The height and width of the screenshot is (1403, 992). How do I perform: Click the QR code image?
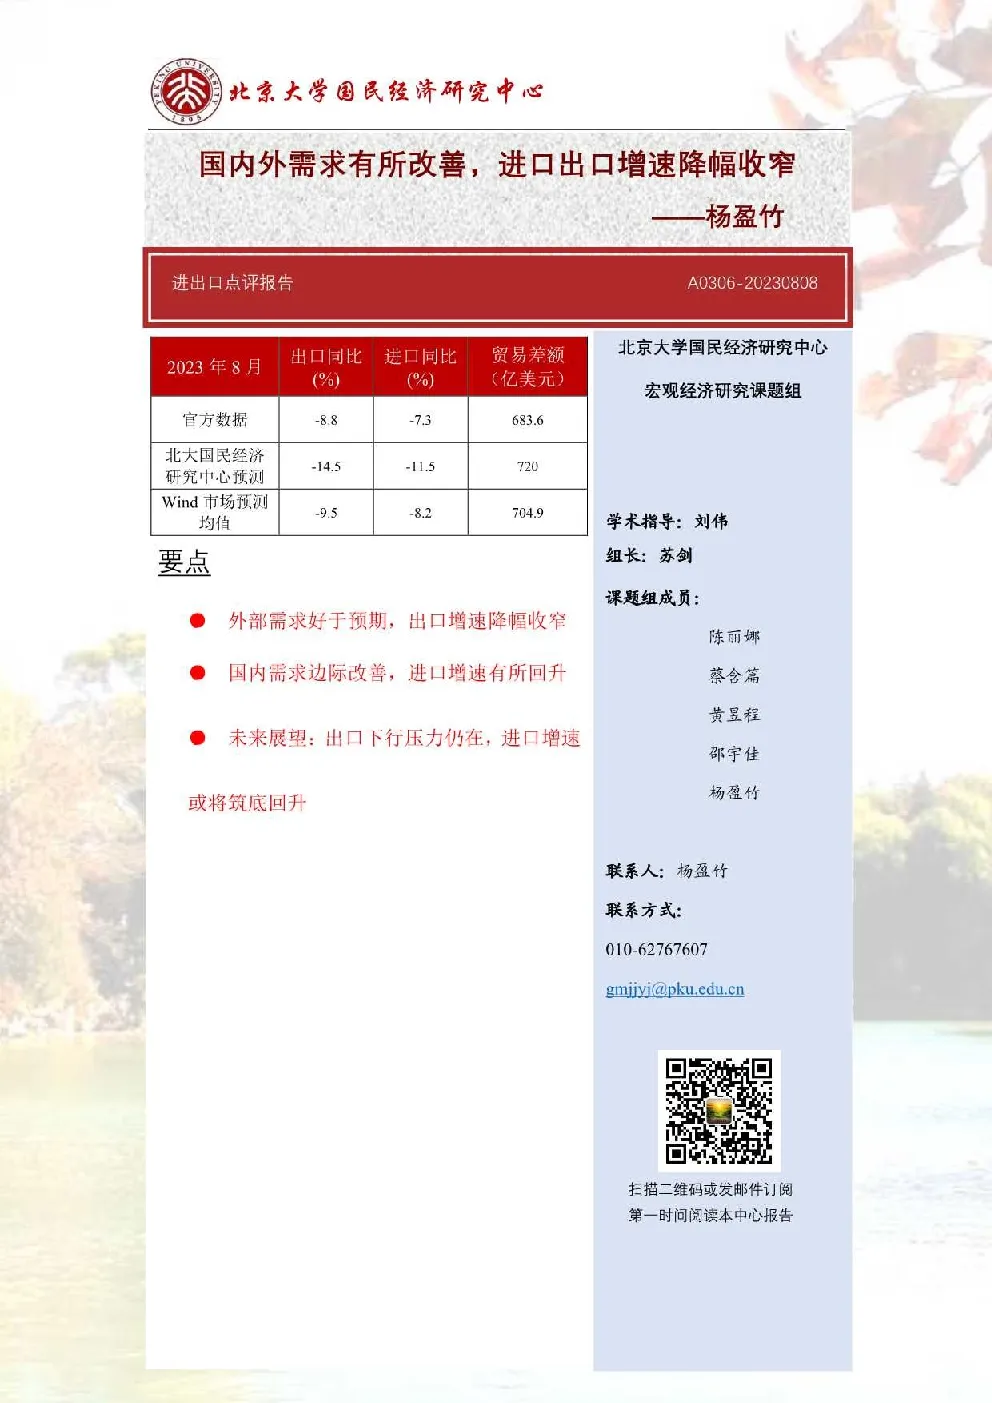[x=719, y=1110]
